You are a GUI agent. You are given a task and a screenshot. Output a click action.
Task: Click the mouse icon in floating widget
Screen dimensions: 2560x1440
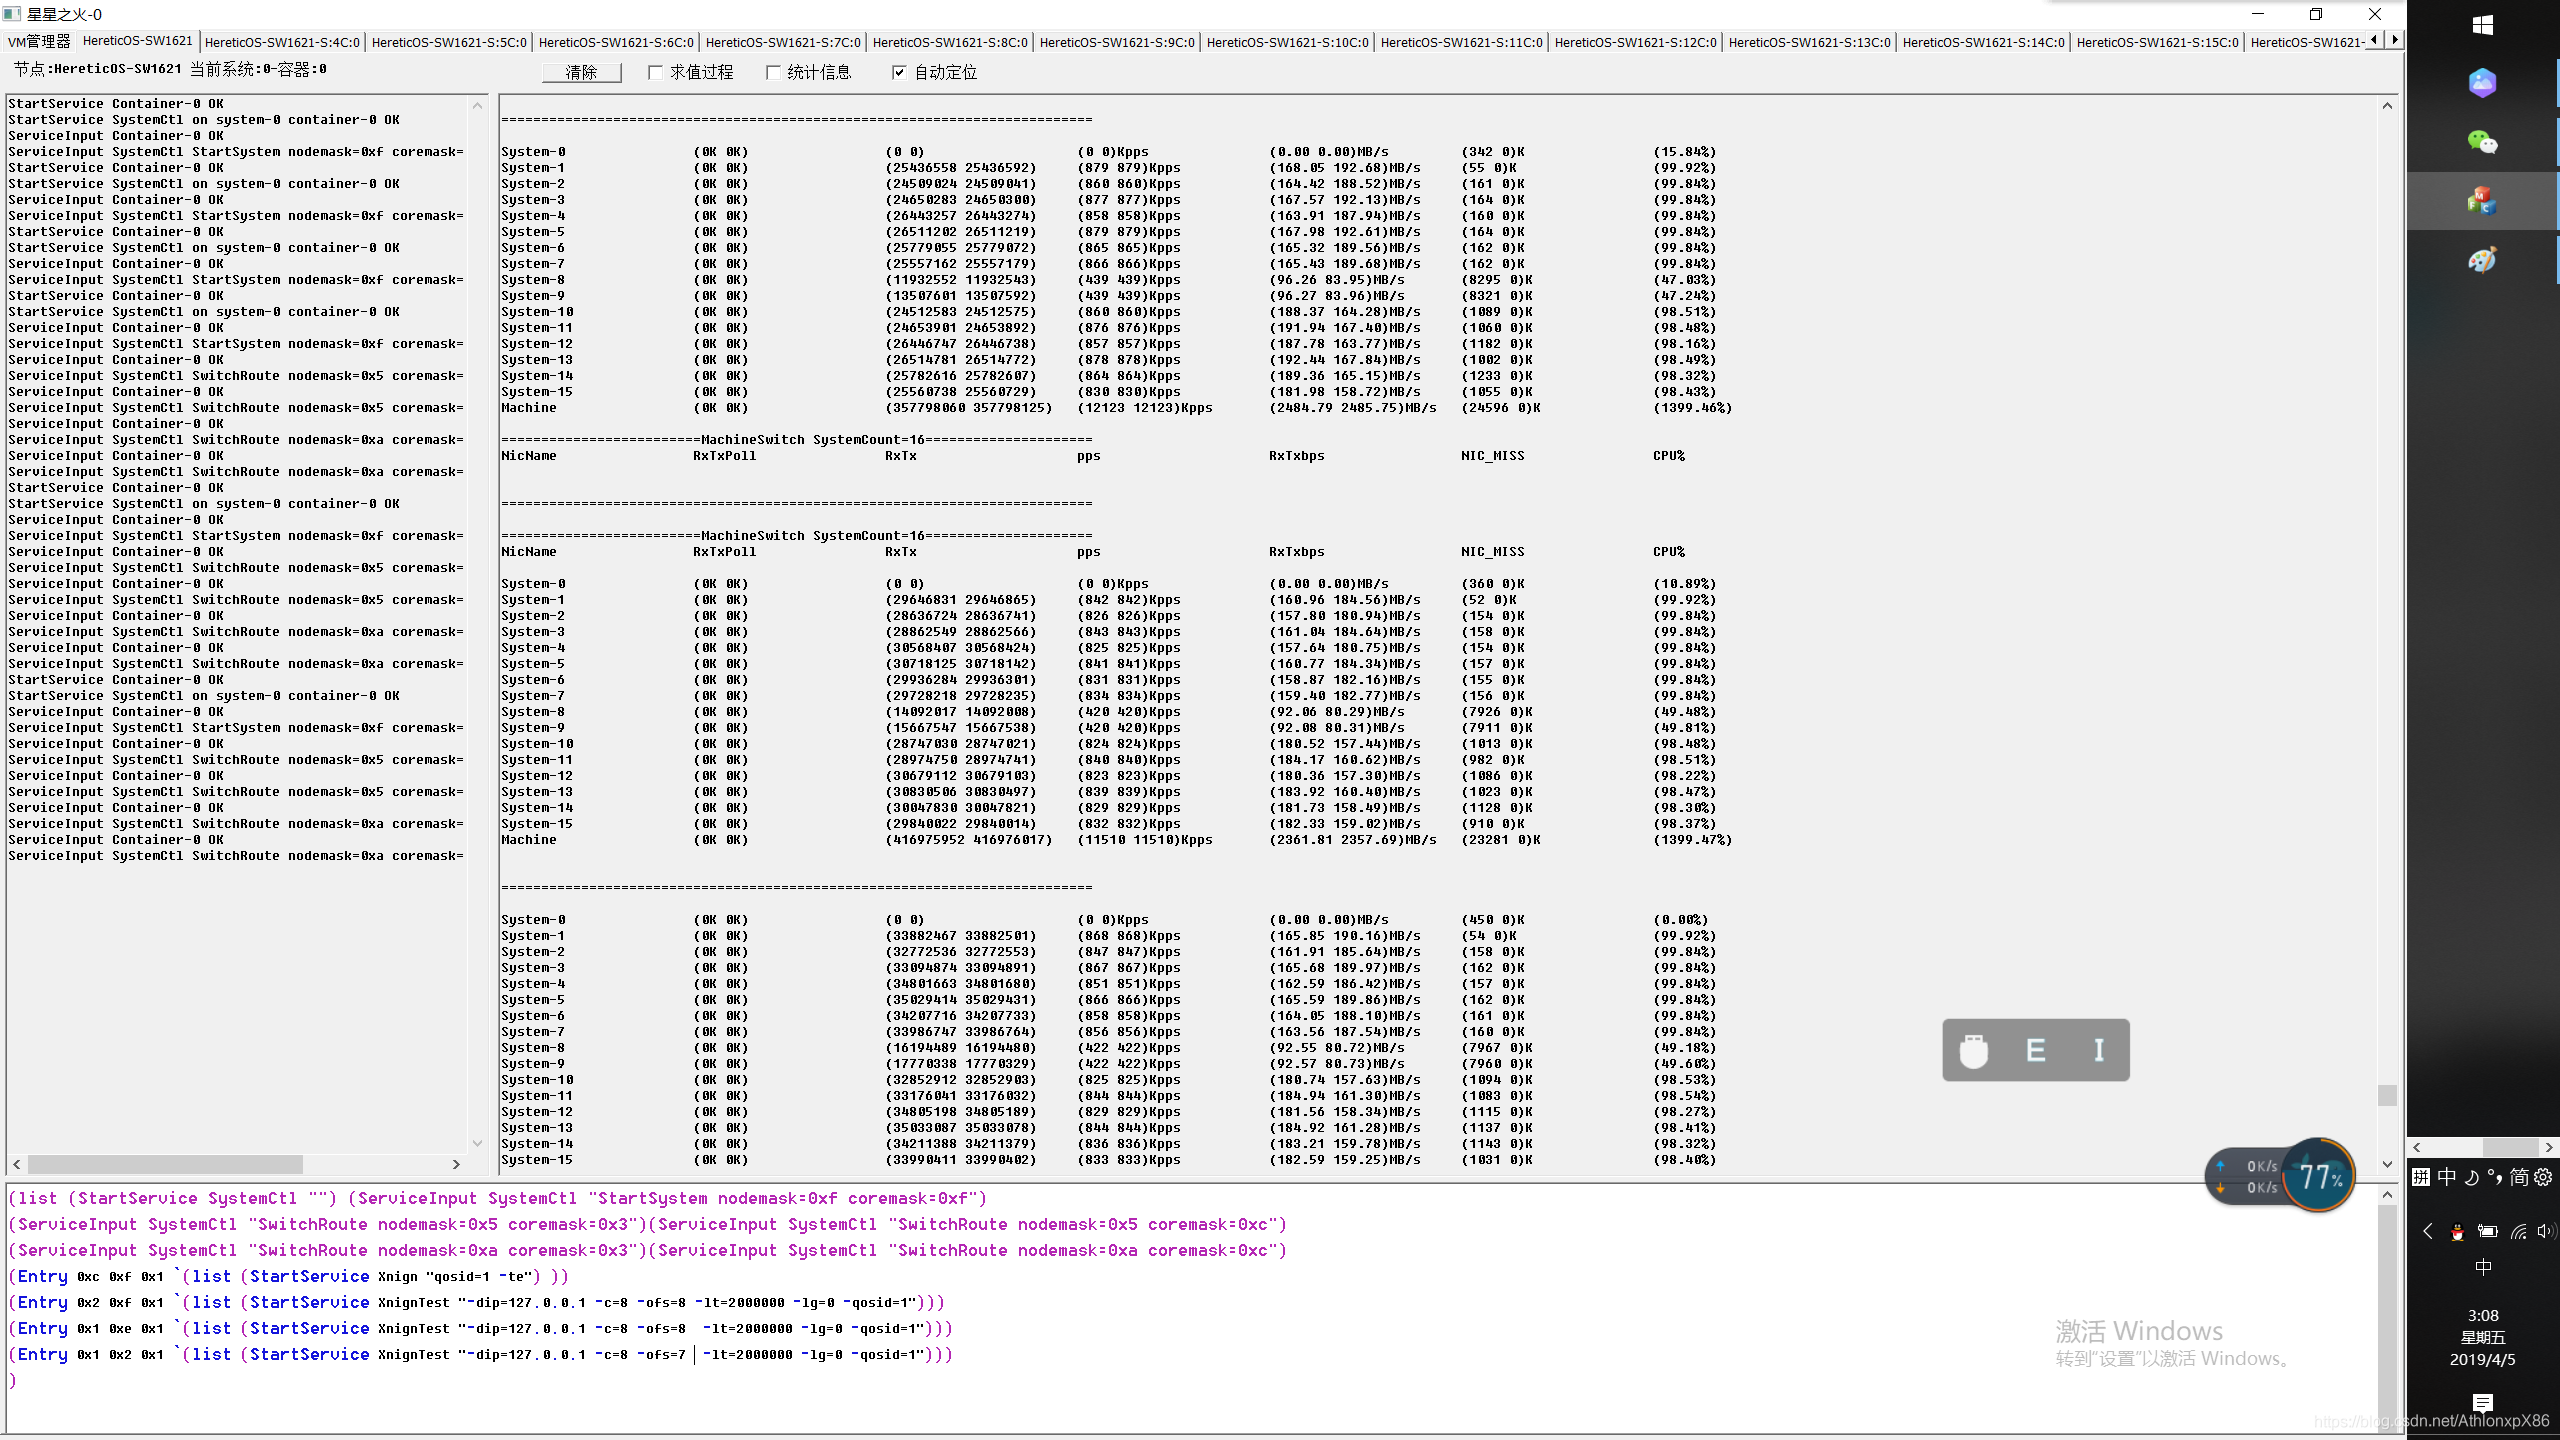(1974, 1050)
